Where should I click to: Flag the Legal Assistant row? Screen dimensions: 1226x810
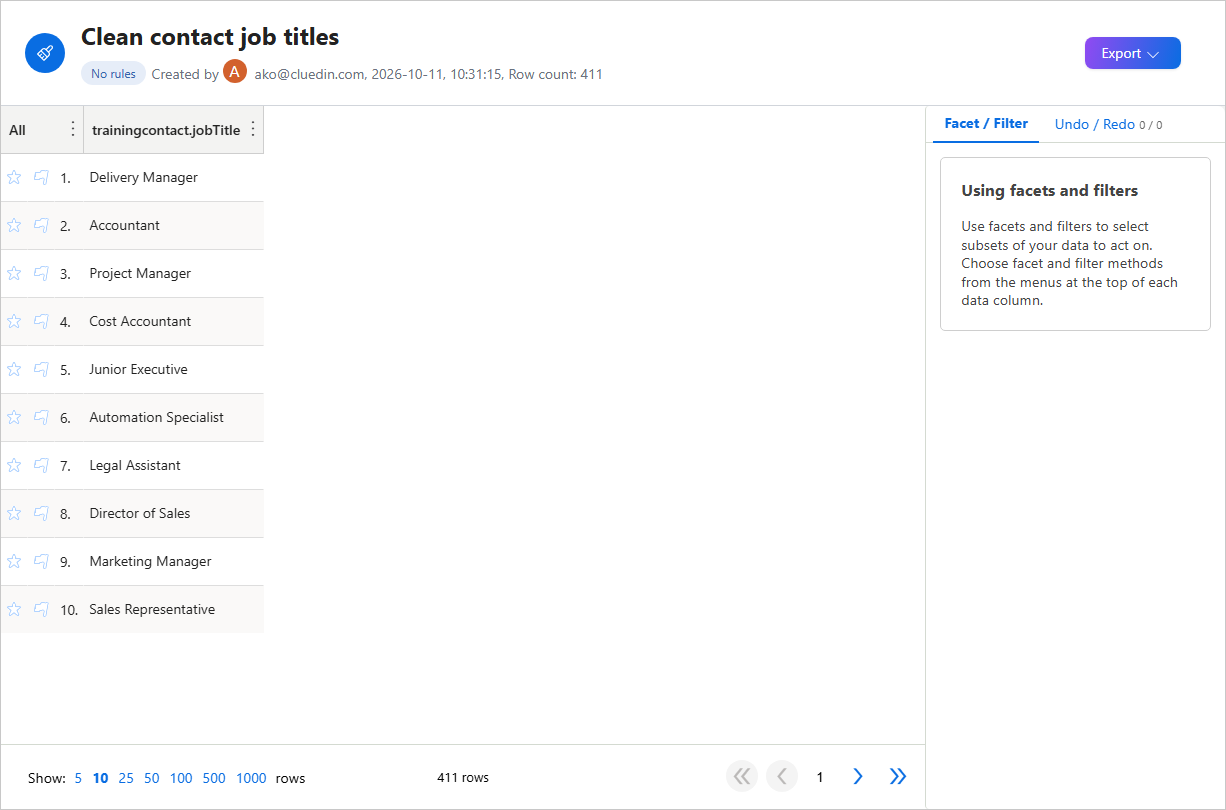click(x=41, y=465)
